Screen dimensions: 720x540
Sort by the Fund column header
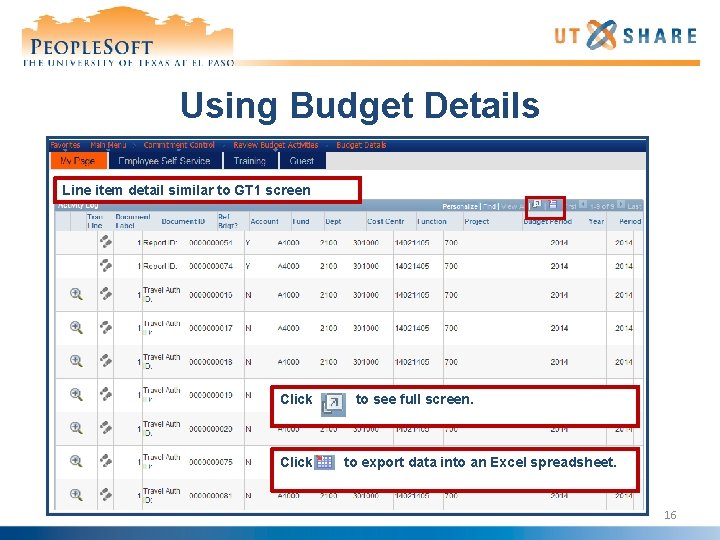[301, 221]
